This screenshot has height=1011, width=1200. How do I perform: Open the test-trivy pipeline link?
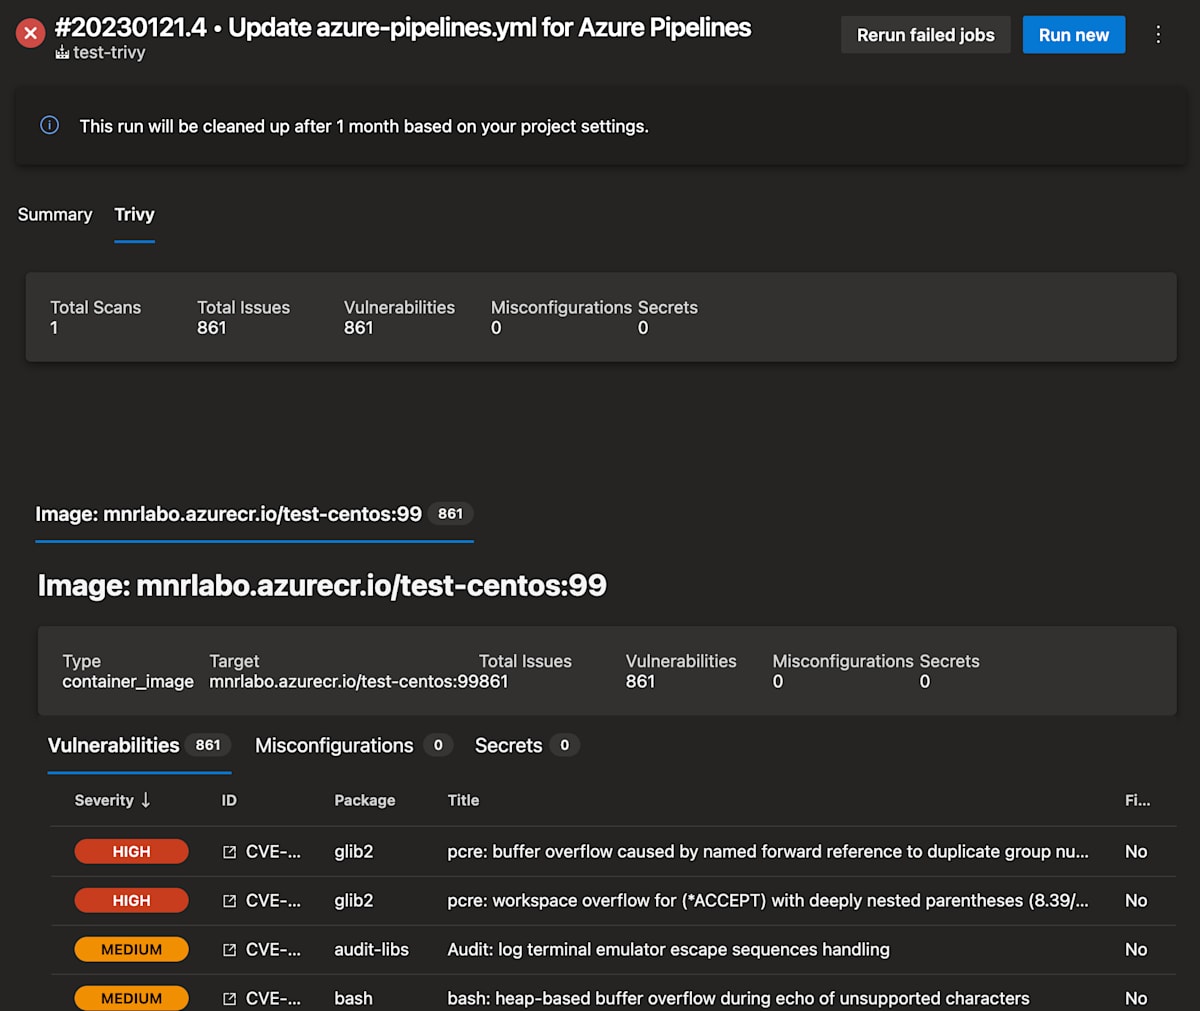[x=109, y=53]
